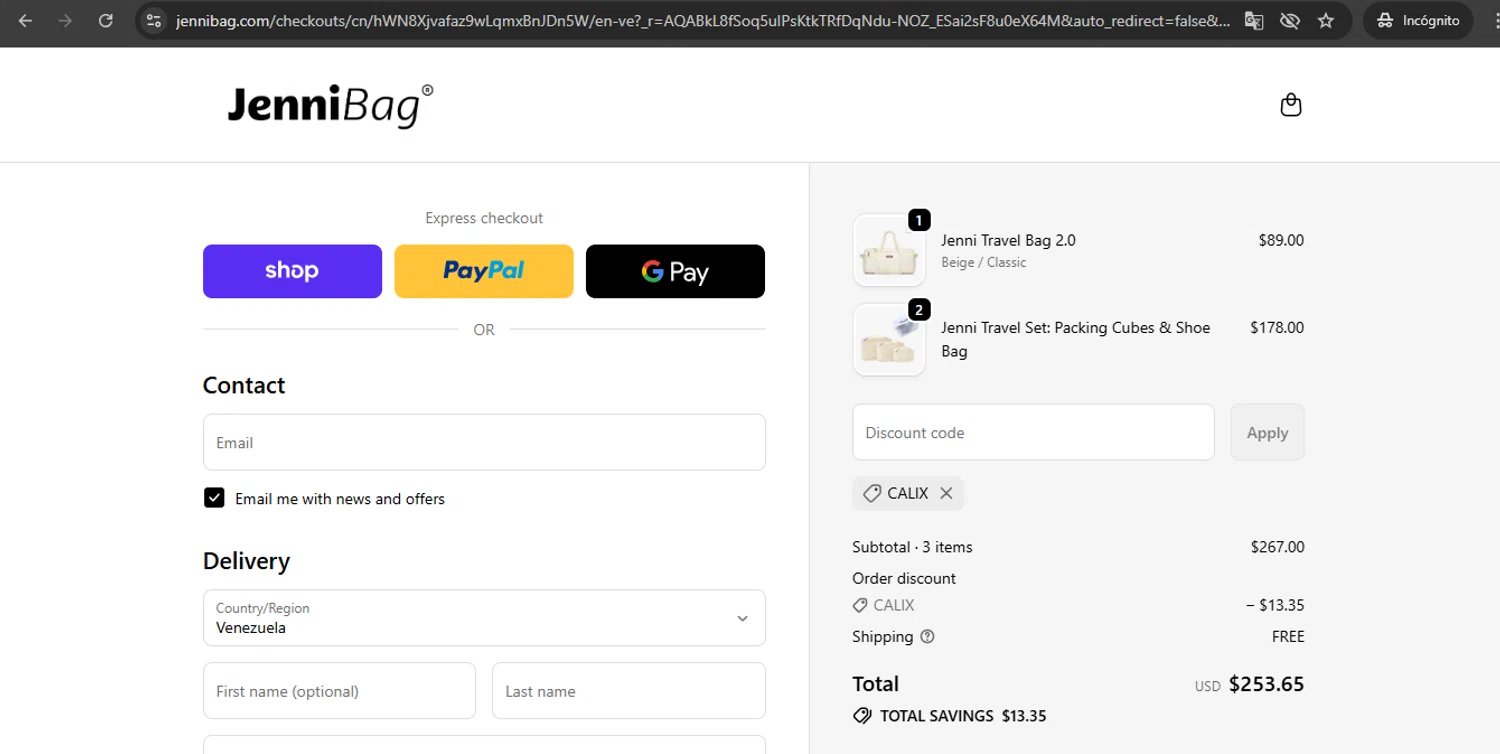The width and height of the screenshot is (1500, 754).
Task: Click the Contact heading
Action: pos(244,385)
